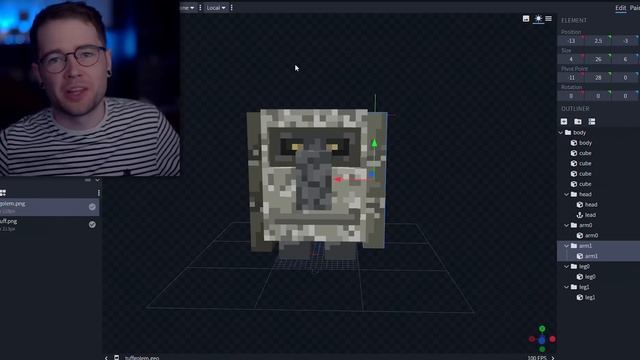Image resolution: width=640 pixels, height=360 pixels.
Task: Click the screenshot icon above the viewport
Action: coord(526,19)
